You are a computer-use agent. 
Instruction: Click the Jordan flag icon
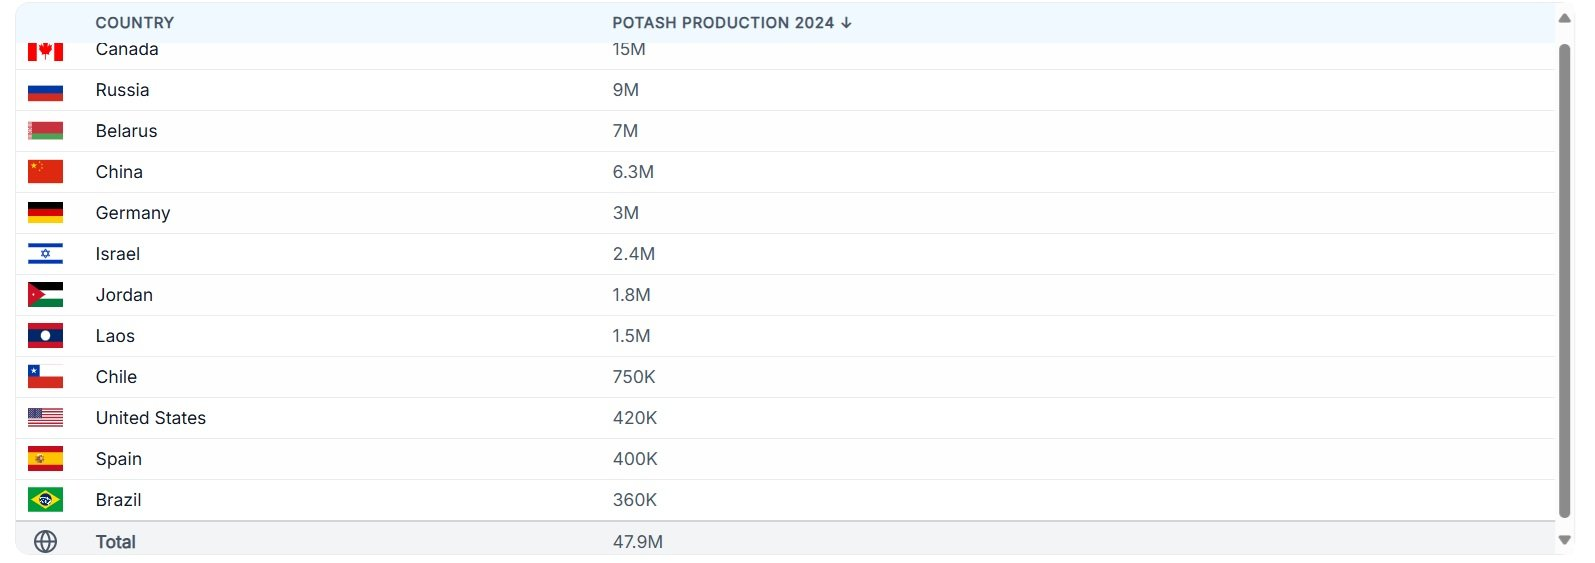pyautogui.click(x=45, y=295)
